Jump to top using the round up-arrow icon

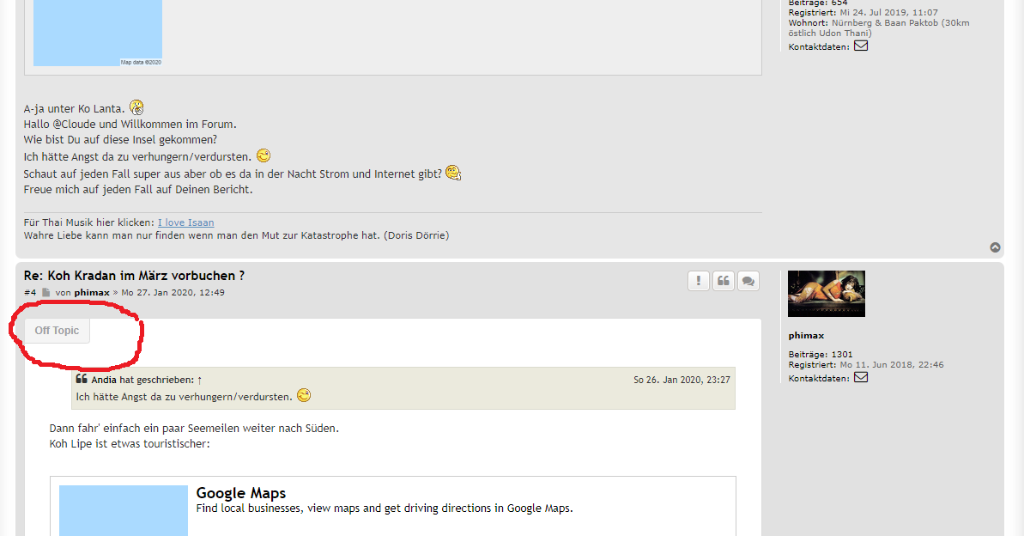point(995,247)
